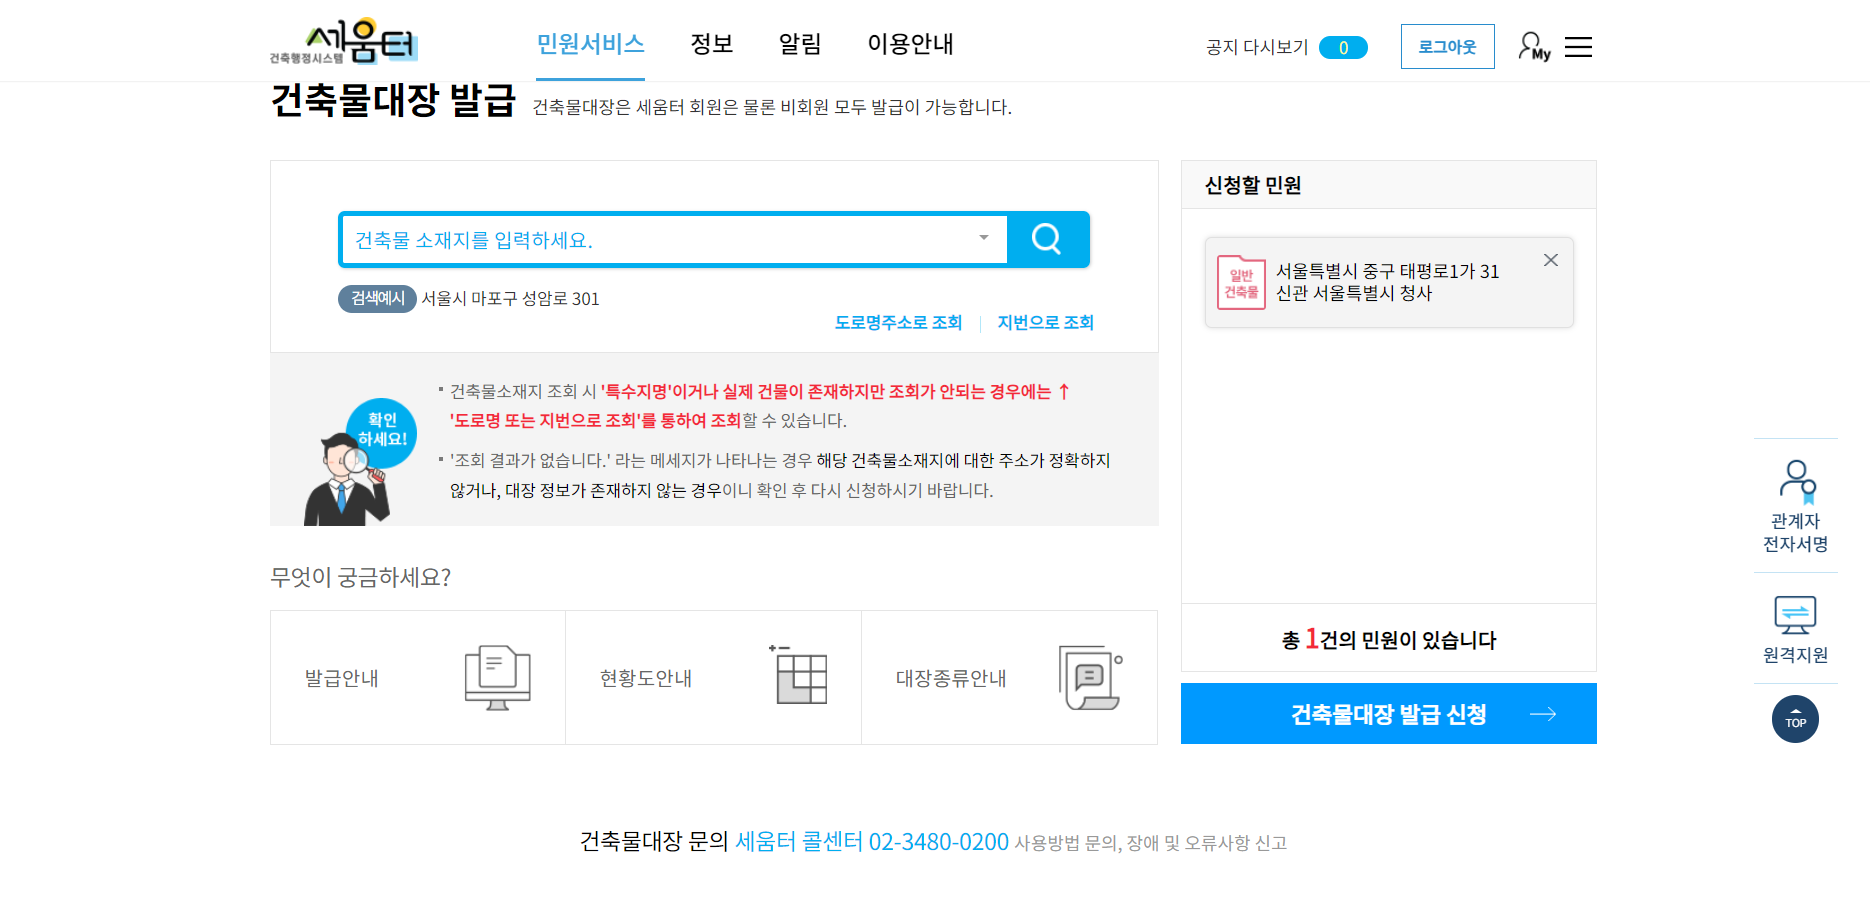Screen dimensions: 1870x906
Task: Open 원격지원 remote support icon
Action: [x=1795, y=615]
